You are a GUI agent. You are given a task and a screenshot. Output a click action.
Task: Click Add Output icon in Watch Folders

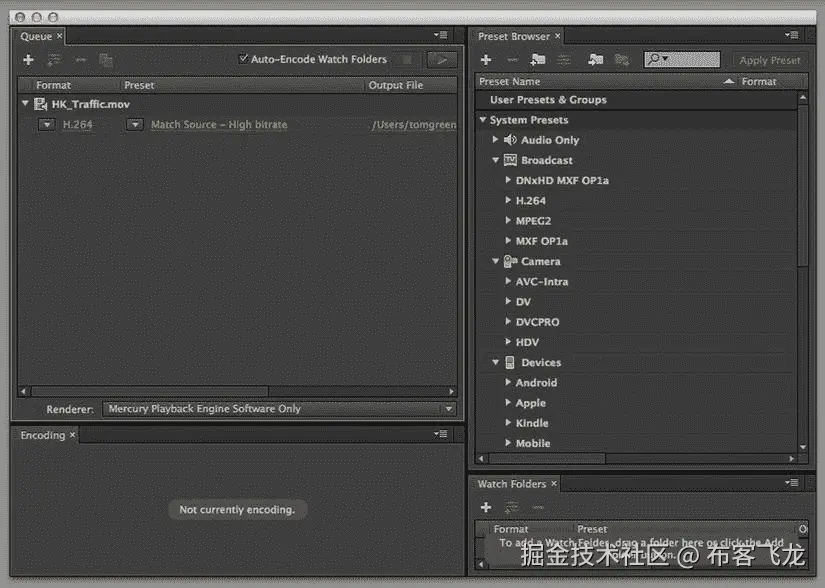(511, 507)
